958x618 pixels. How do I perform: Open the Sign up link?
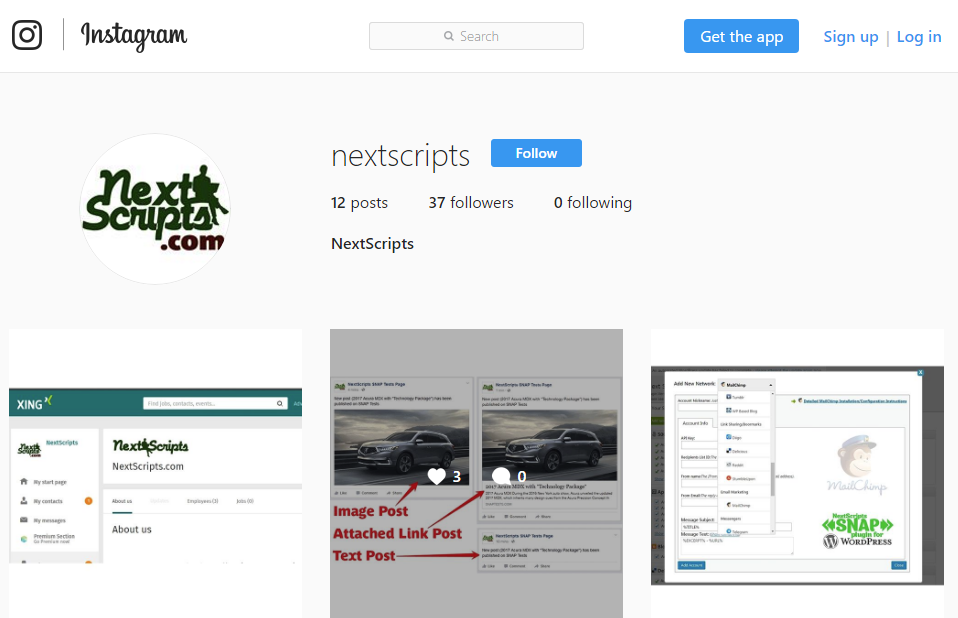pos(850,37)
